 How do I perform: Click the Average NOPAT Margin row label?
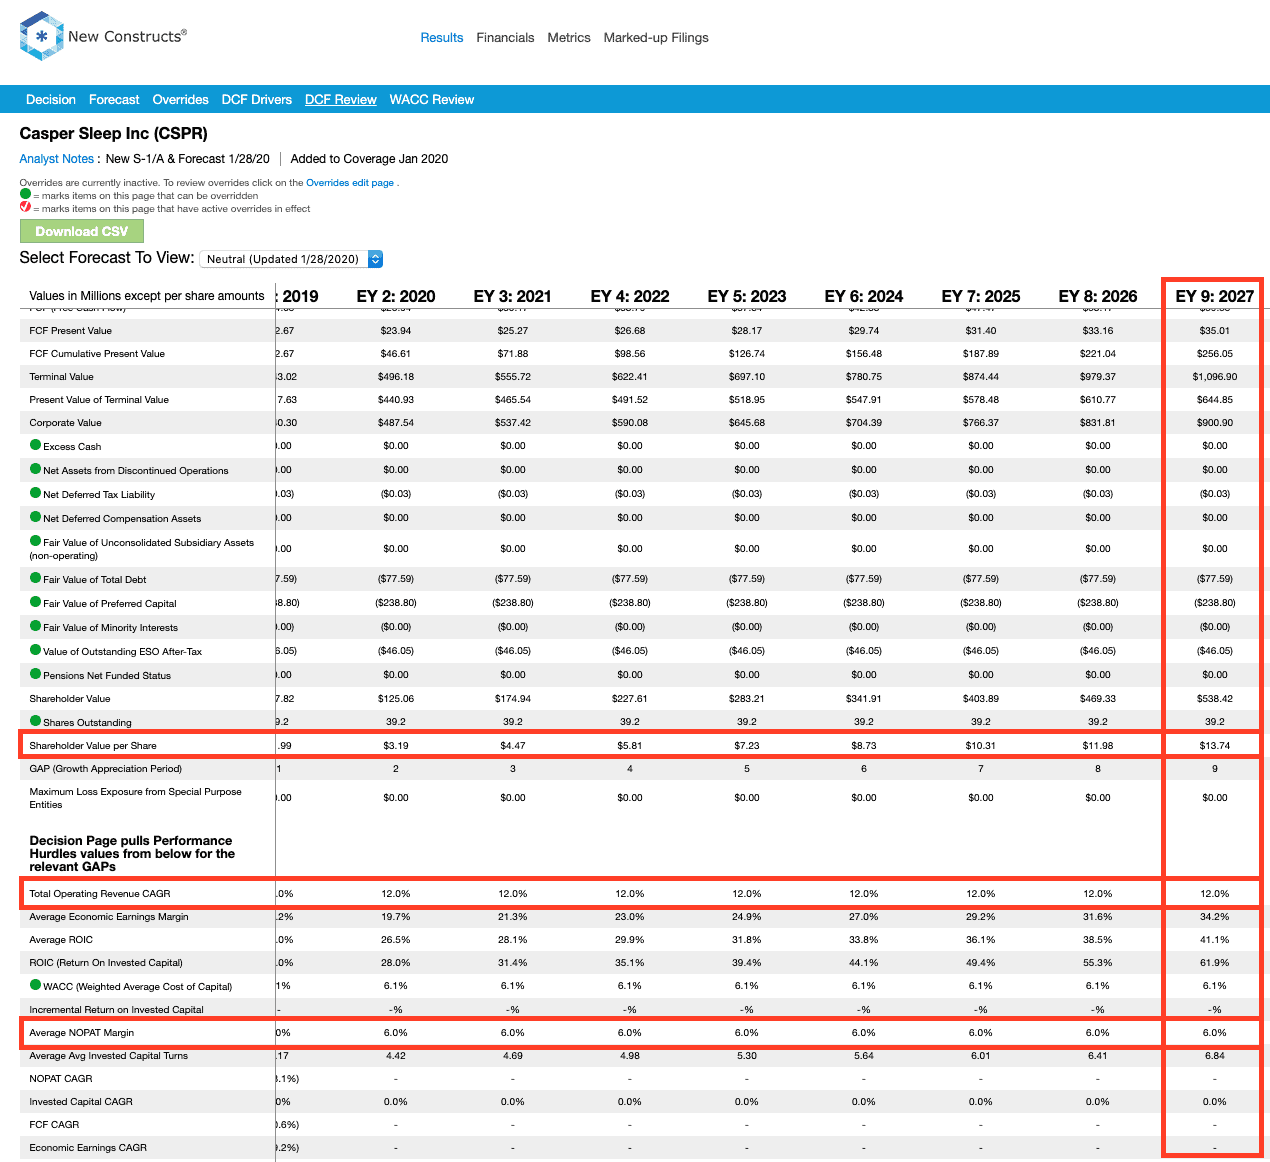point(82,1032)
